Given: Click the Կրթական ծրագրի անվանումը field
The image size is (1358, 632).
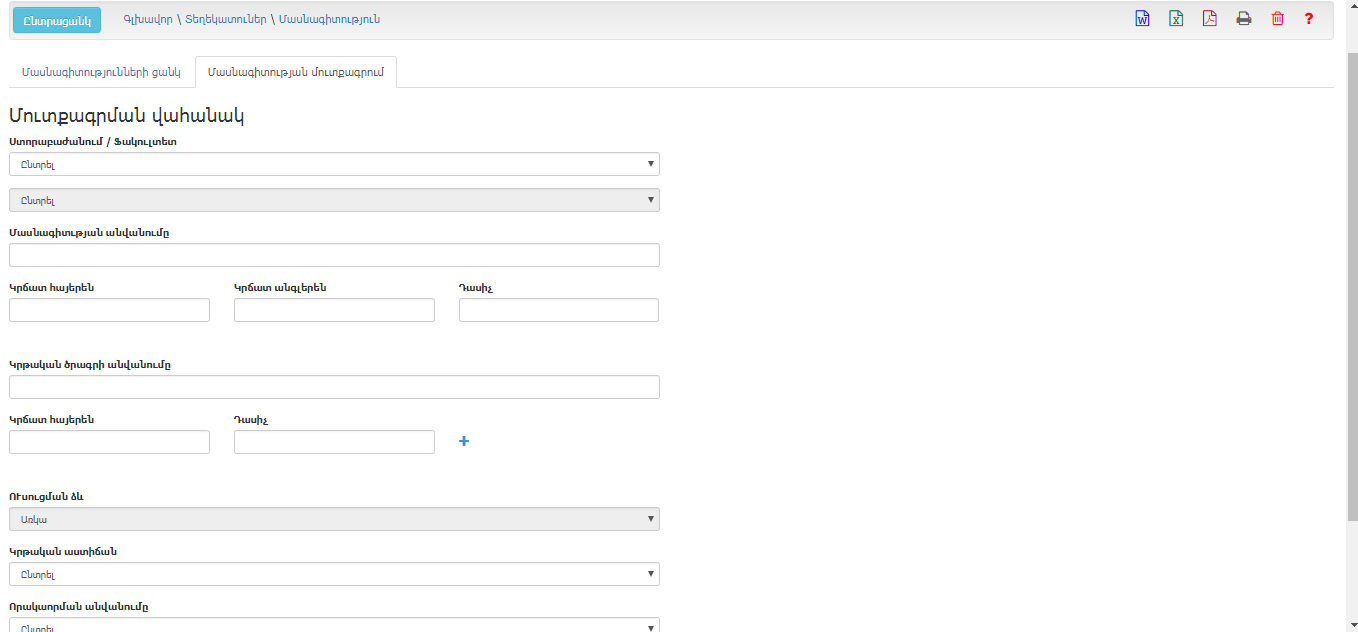Looking at the screenshot, I should click(x=334, y=387).
